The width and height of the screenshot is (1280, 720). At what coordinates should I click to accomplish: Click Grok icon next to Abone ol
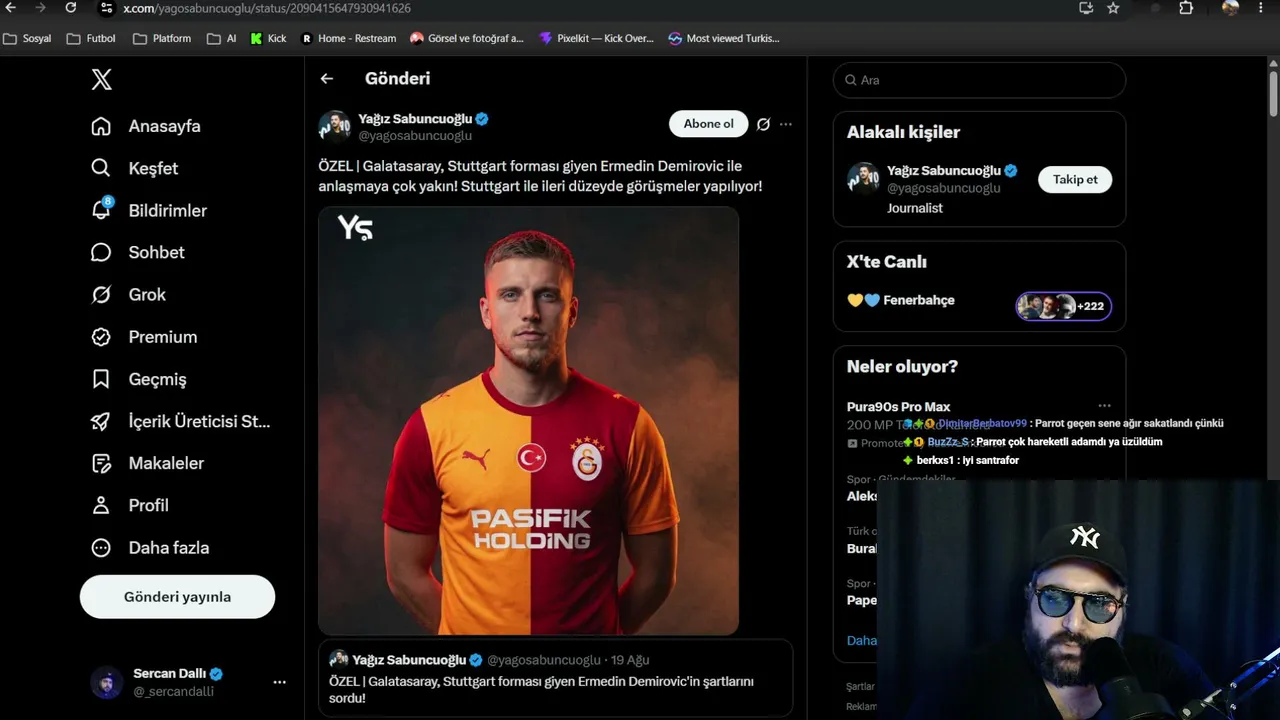(x=763, y=124)
